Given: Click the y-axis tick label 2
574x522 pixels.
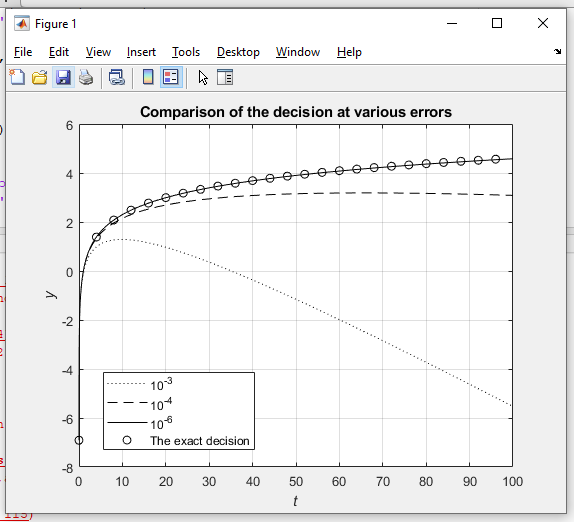Looking at the screenshot, I should (70, 224).
